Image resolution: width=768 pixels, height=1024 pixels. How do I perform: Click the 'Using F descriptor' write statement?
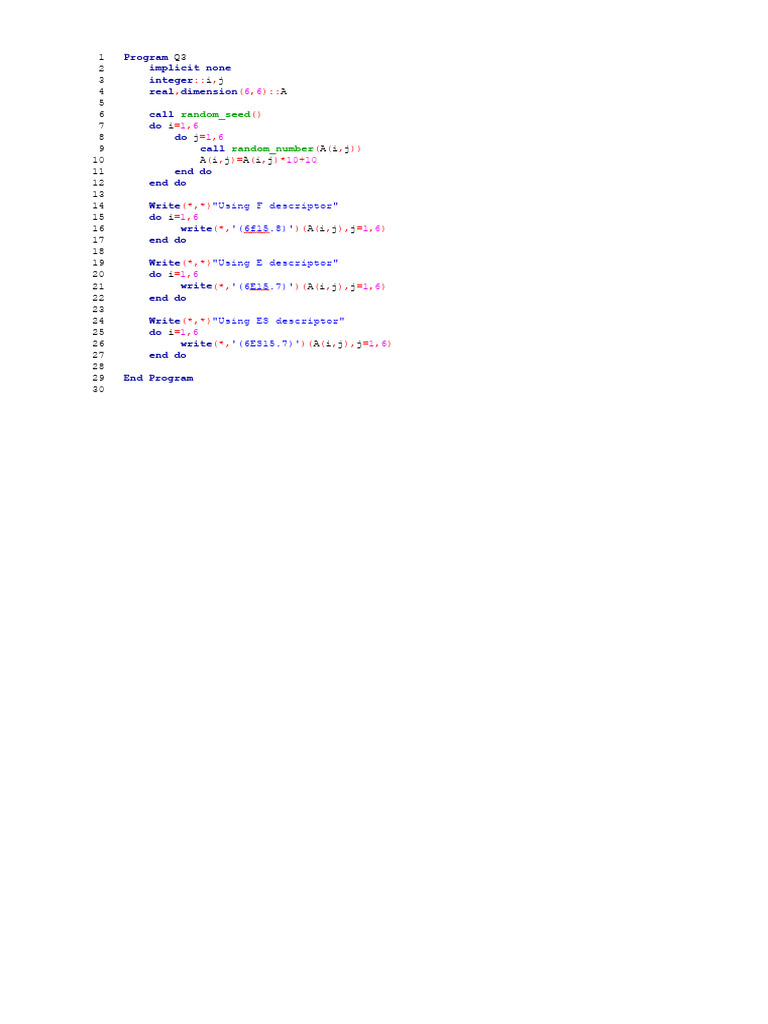click(x=244, y=206)
